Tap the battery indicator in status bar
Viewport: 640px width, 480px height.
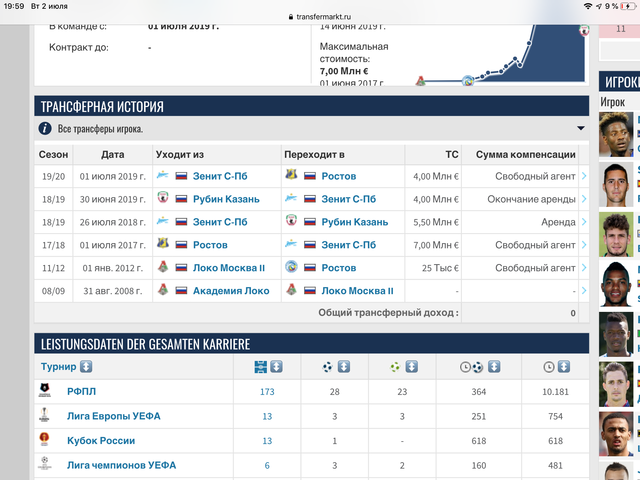click(x=627, y=6)
